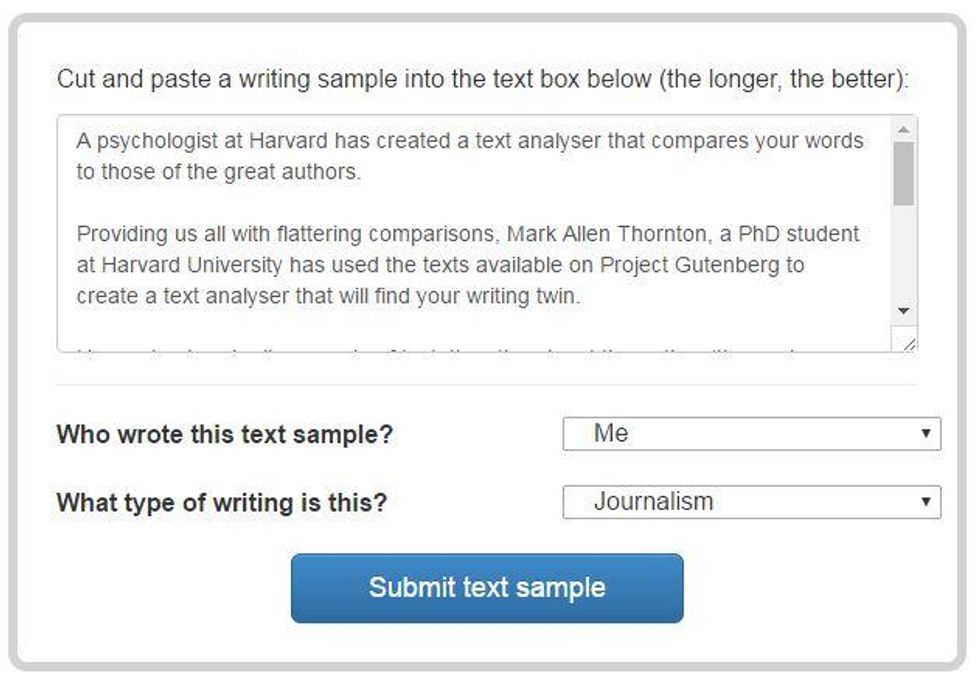Expand the "What type of writing" combo box
This screenshot has width=980, height=680.
coord(751,502)
